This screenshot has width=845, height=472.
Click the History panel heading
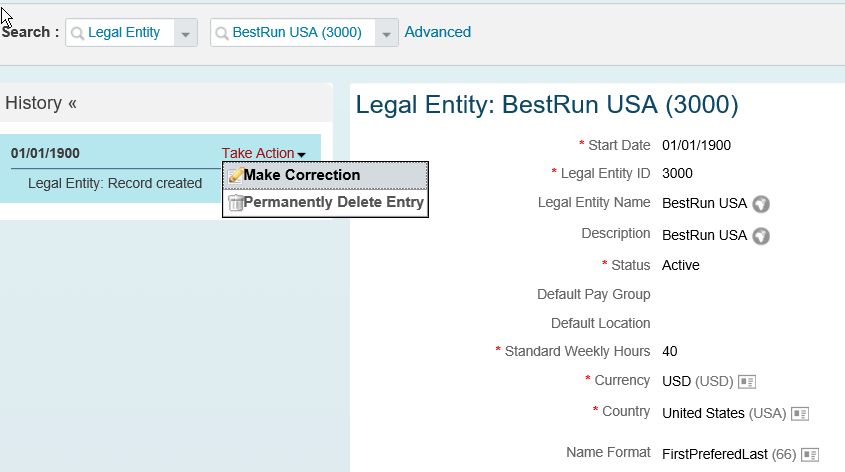click(33, 103)
